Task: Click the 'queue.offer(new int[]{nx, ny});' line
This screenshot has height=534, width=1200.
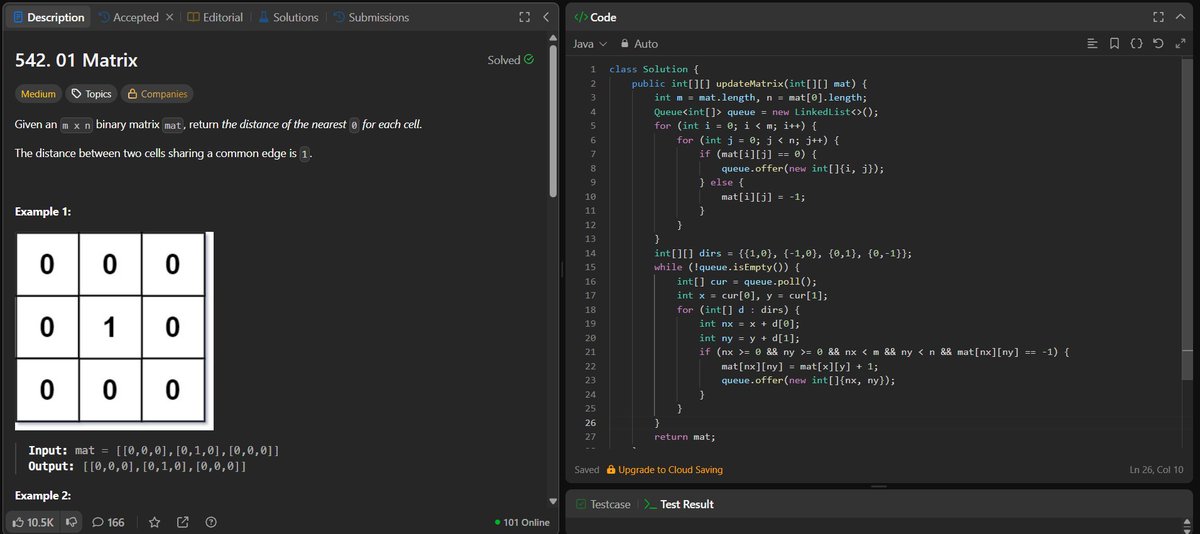Action: point(808,380)
